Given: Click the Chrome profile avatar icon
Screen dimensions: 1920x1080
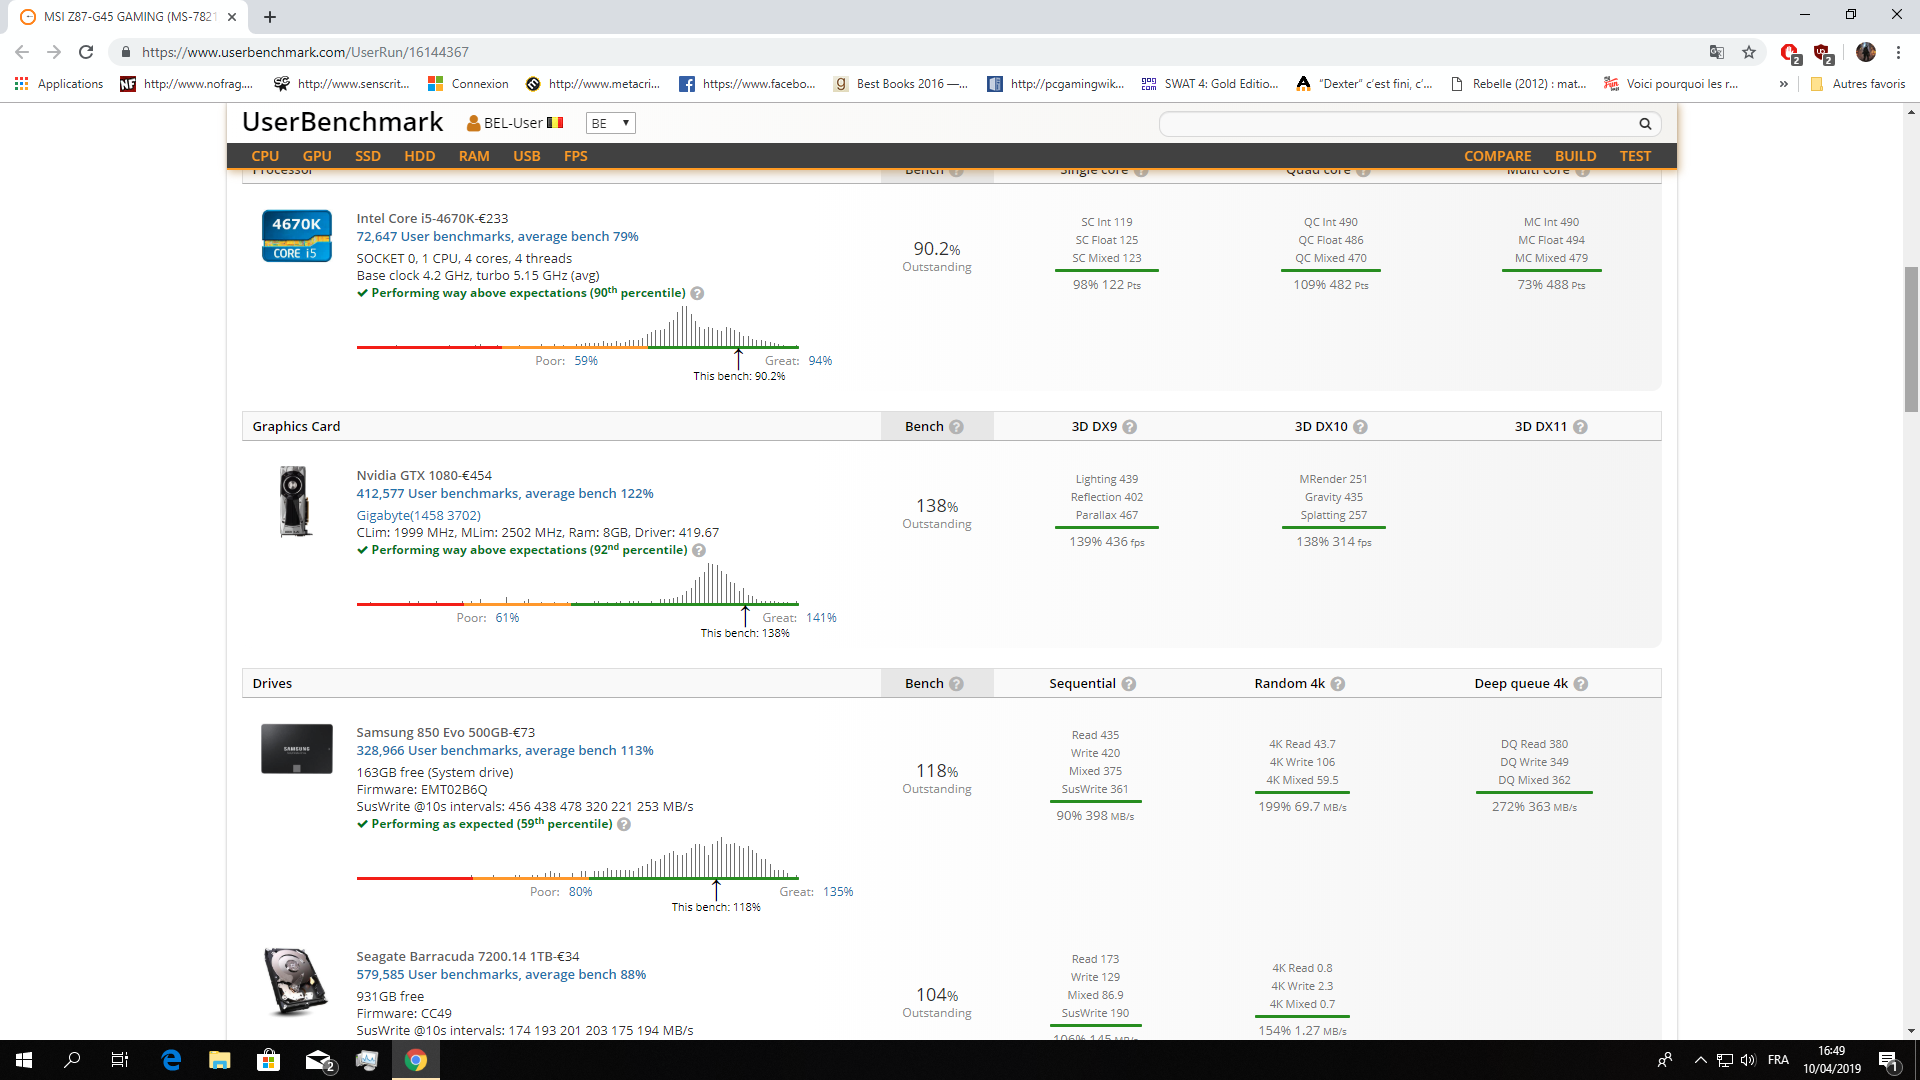Looking at the screenshot, I should [1866, 52].
